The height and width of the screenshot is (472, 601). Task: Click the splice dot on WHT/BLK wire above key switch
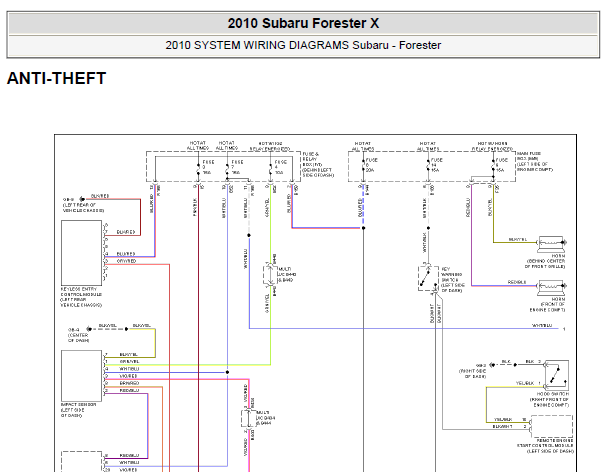(428, 228)
